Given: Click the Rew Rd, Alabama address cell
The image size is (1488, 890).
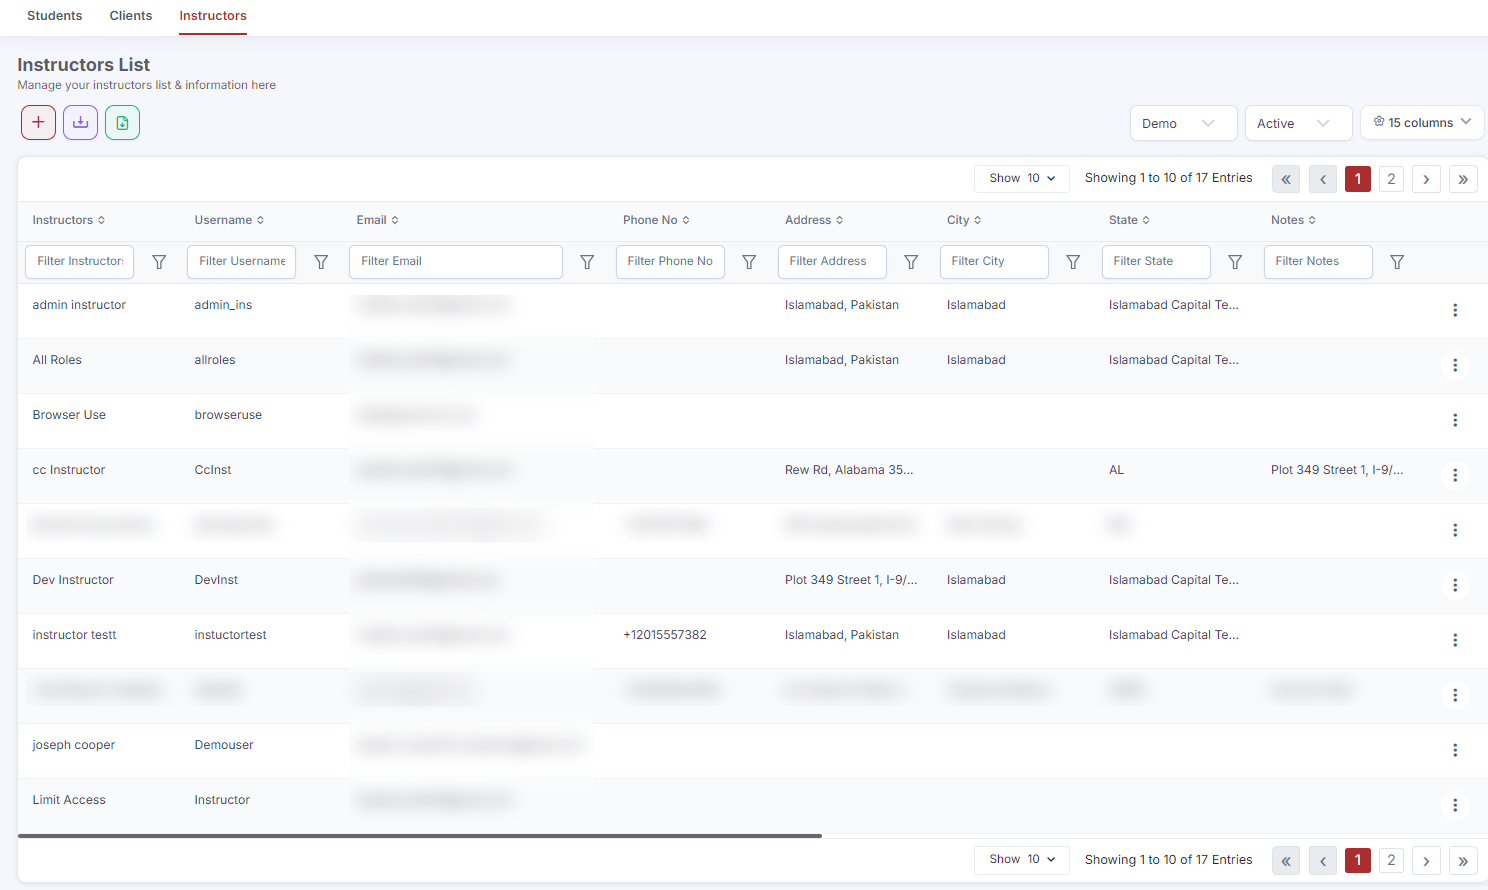Looking at the screenshot, I should 849,470.
